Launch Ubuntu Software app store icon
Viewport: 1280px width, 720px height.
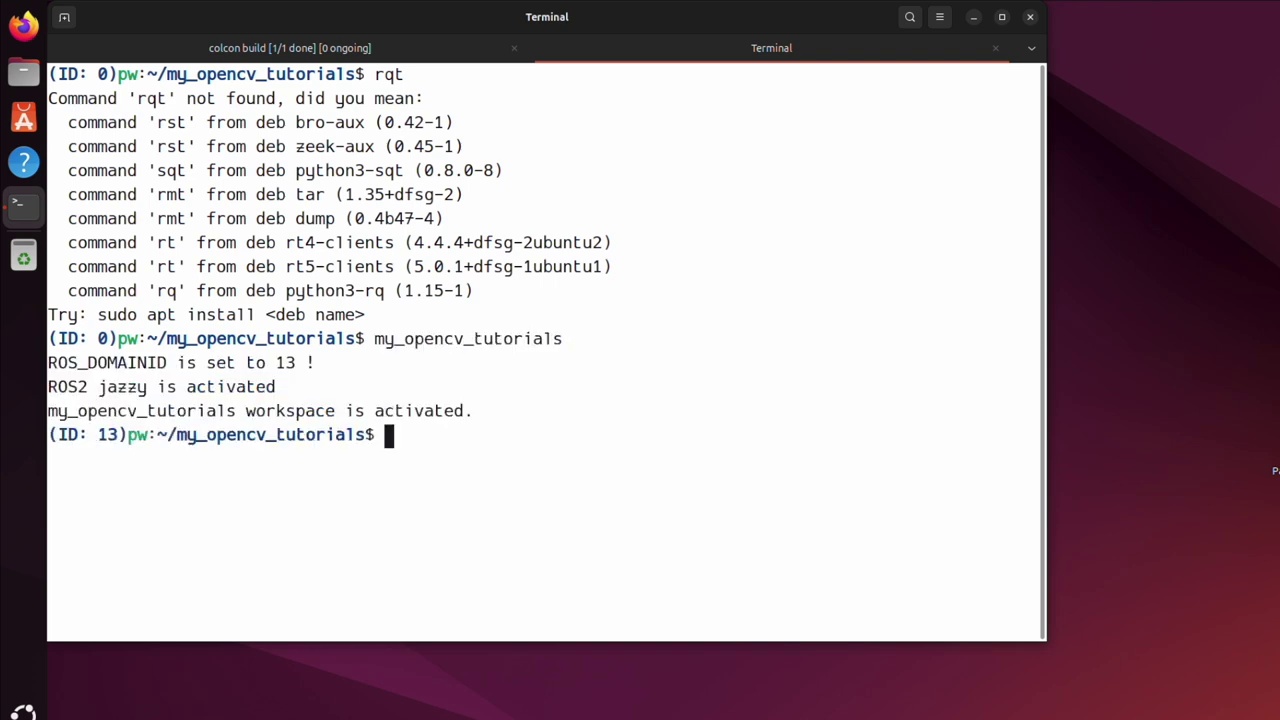[23, 117]
